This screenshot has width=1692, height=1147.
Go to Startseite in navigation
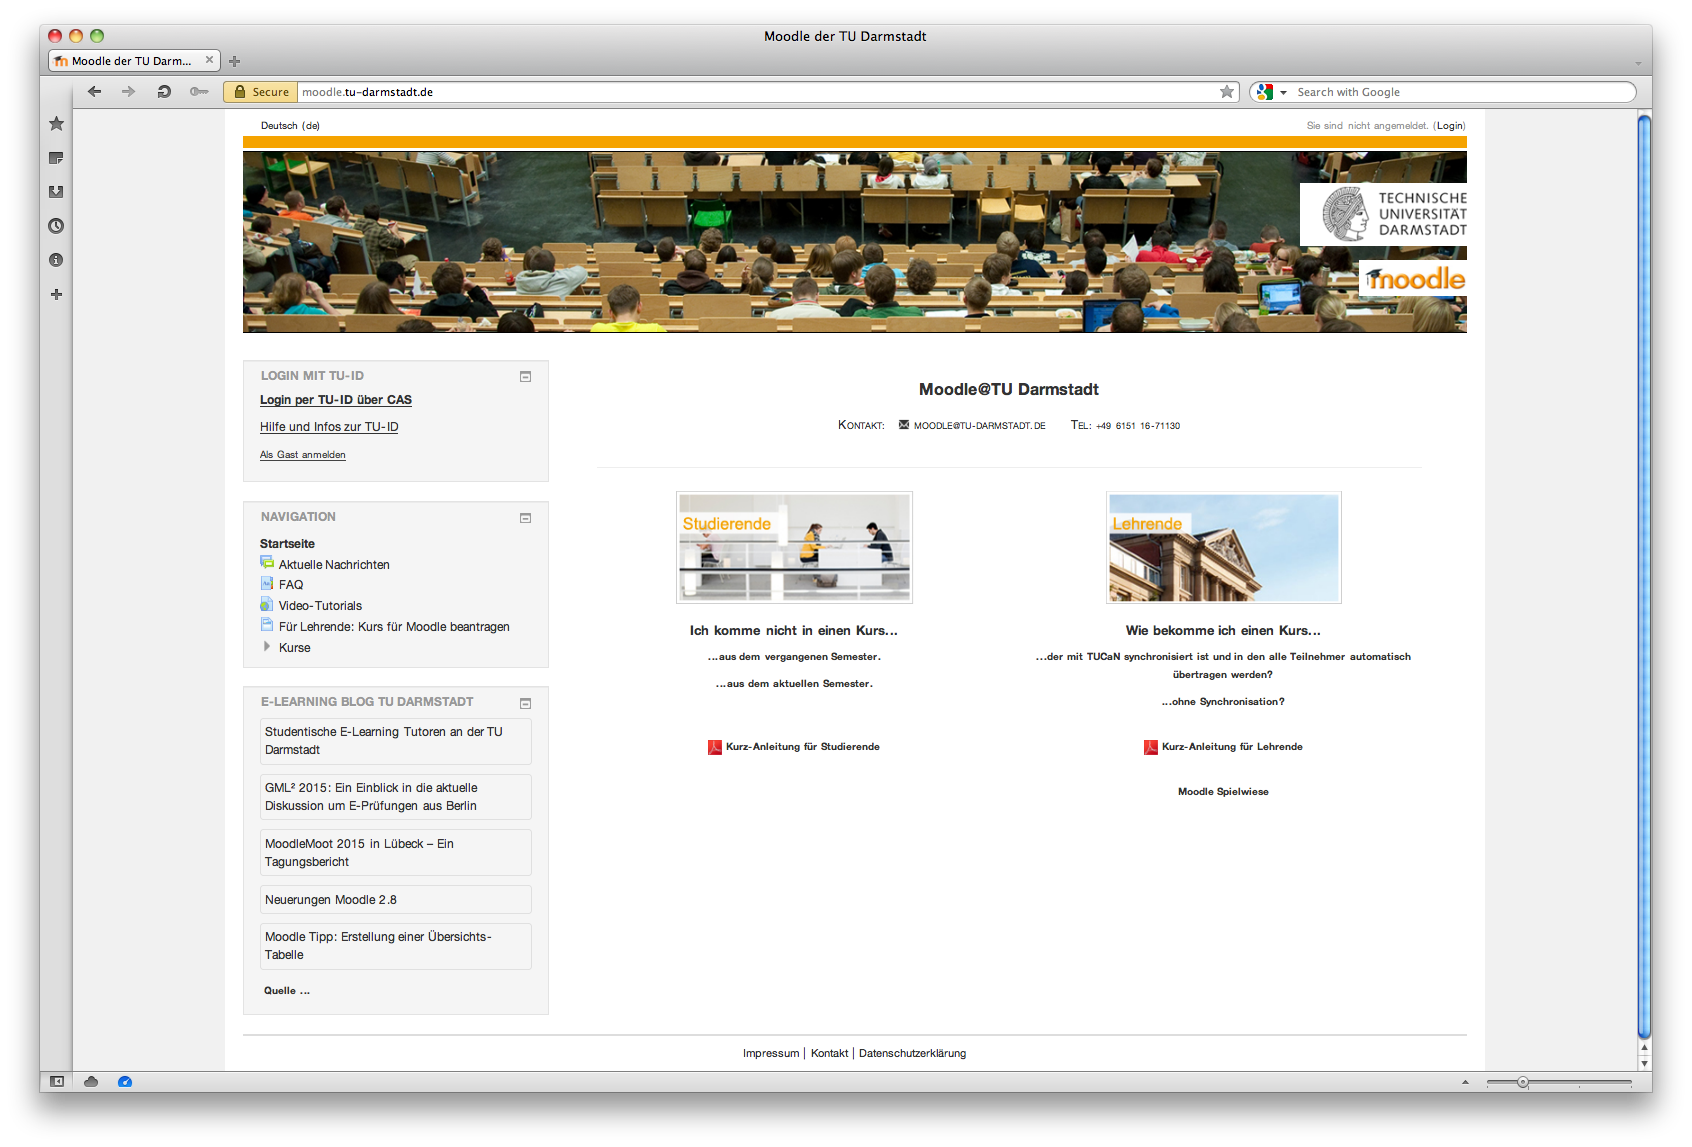tap(287, 544)
